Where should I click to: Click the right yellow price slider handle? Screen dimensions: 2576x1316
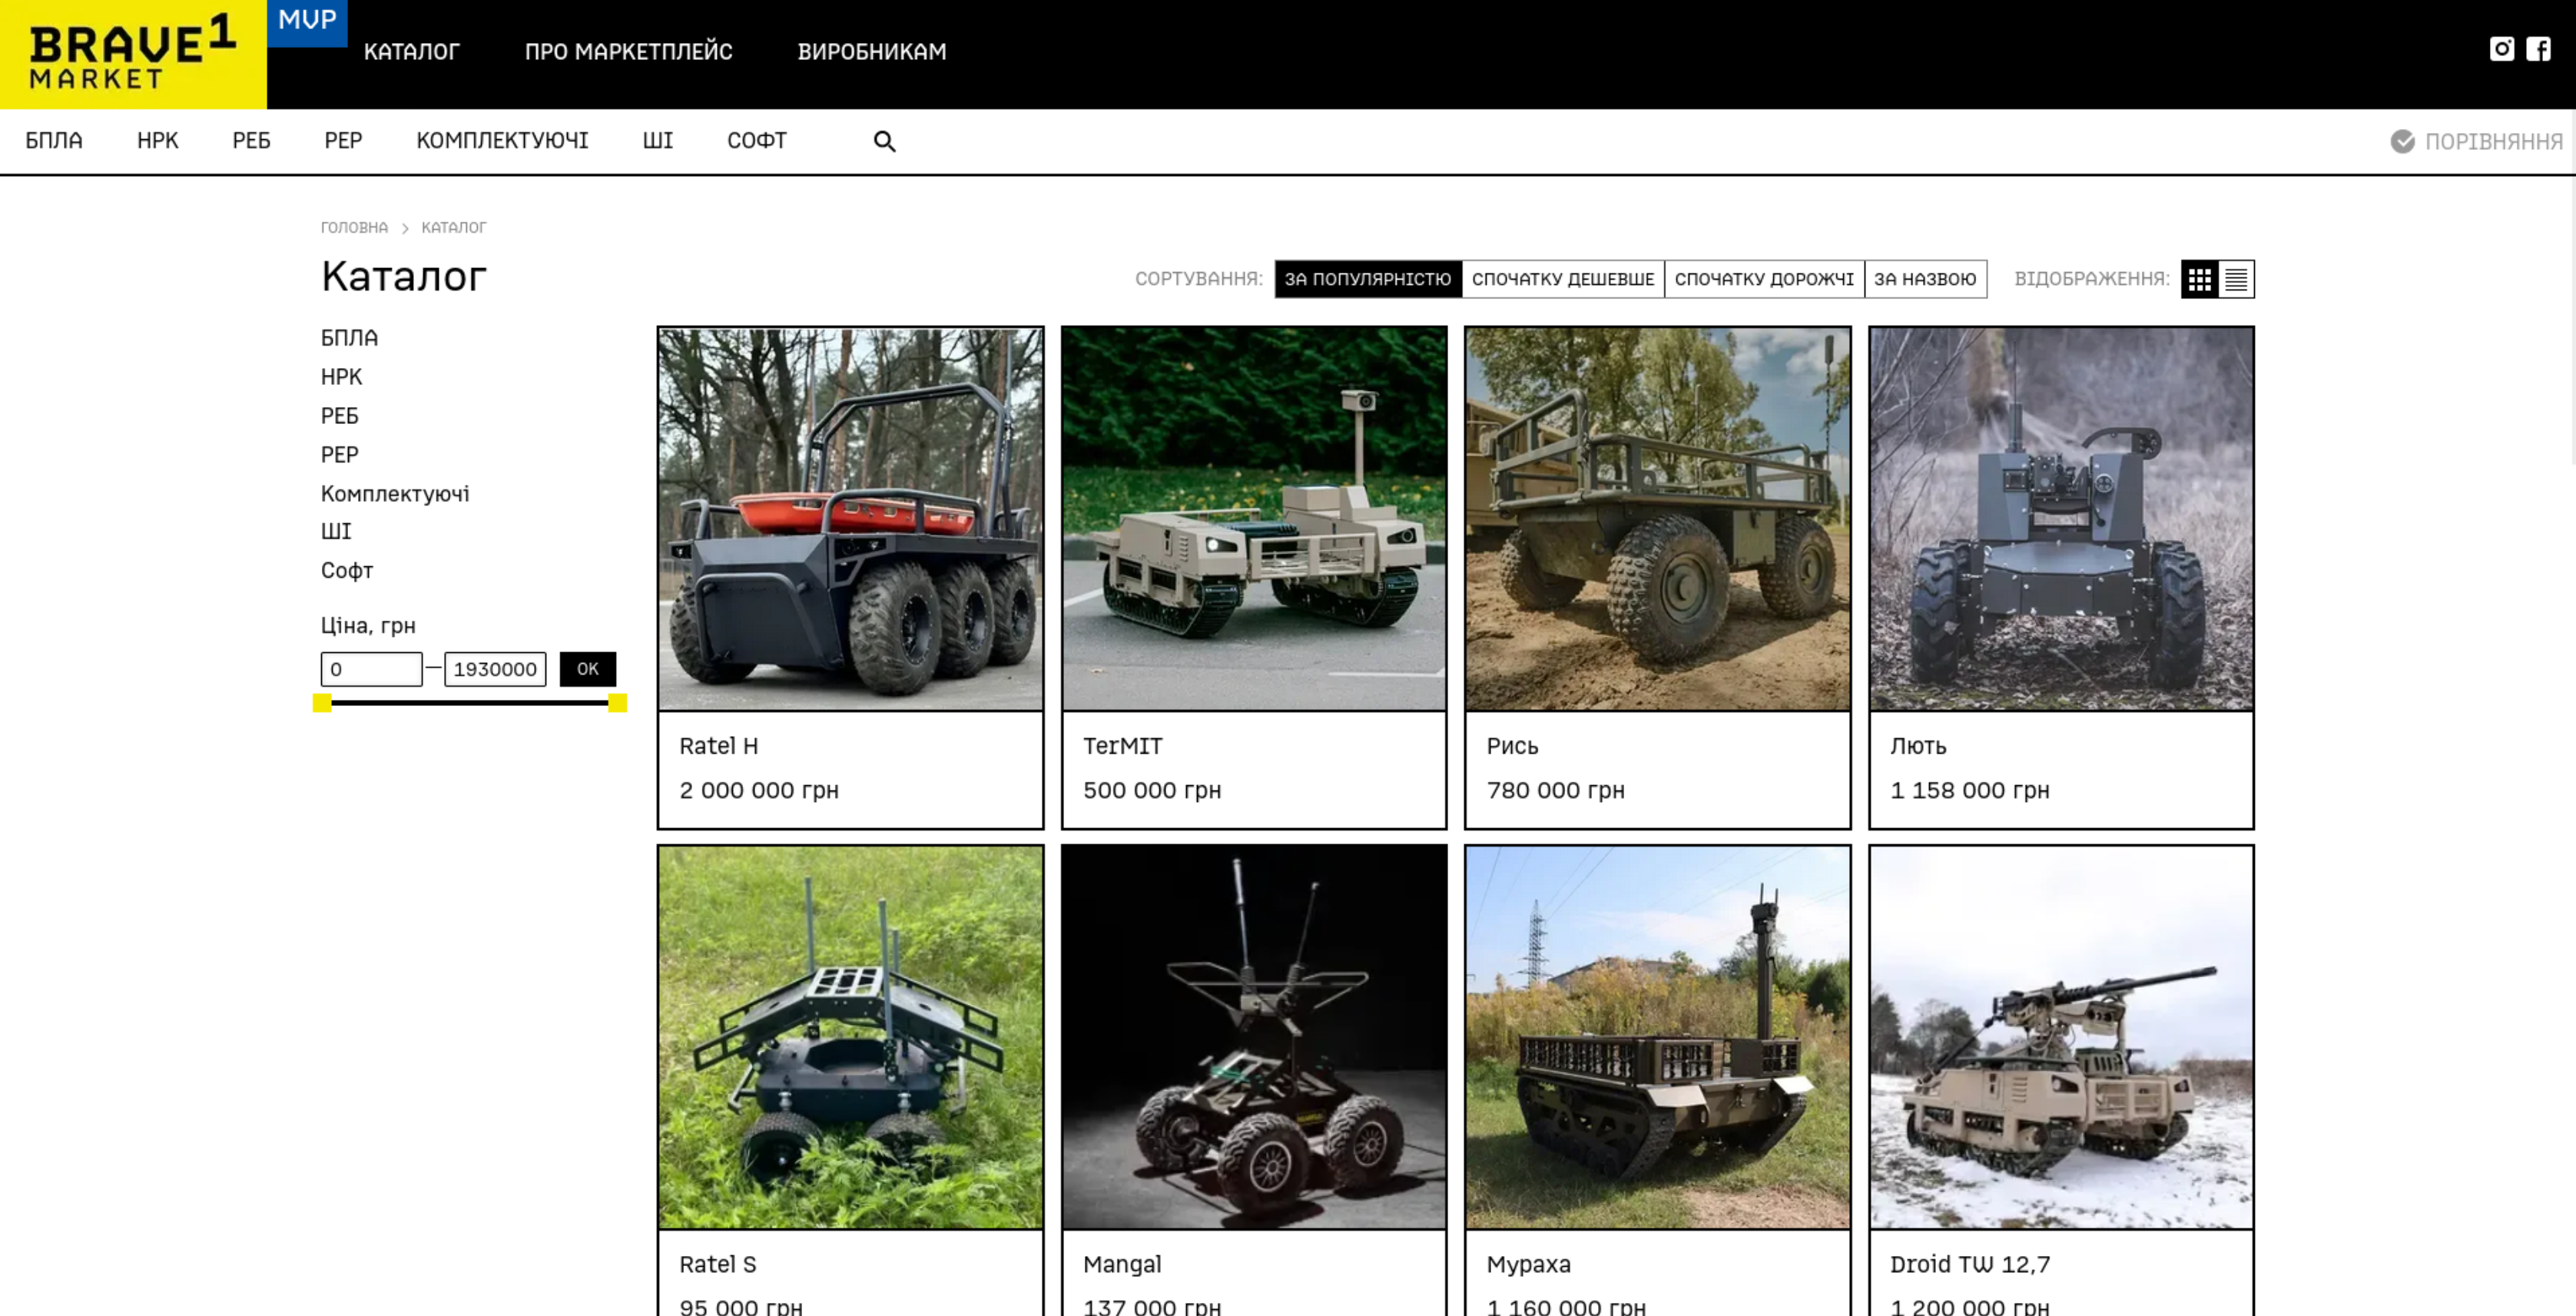click(x=617, y=703)
